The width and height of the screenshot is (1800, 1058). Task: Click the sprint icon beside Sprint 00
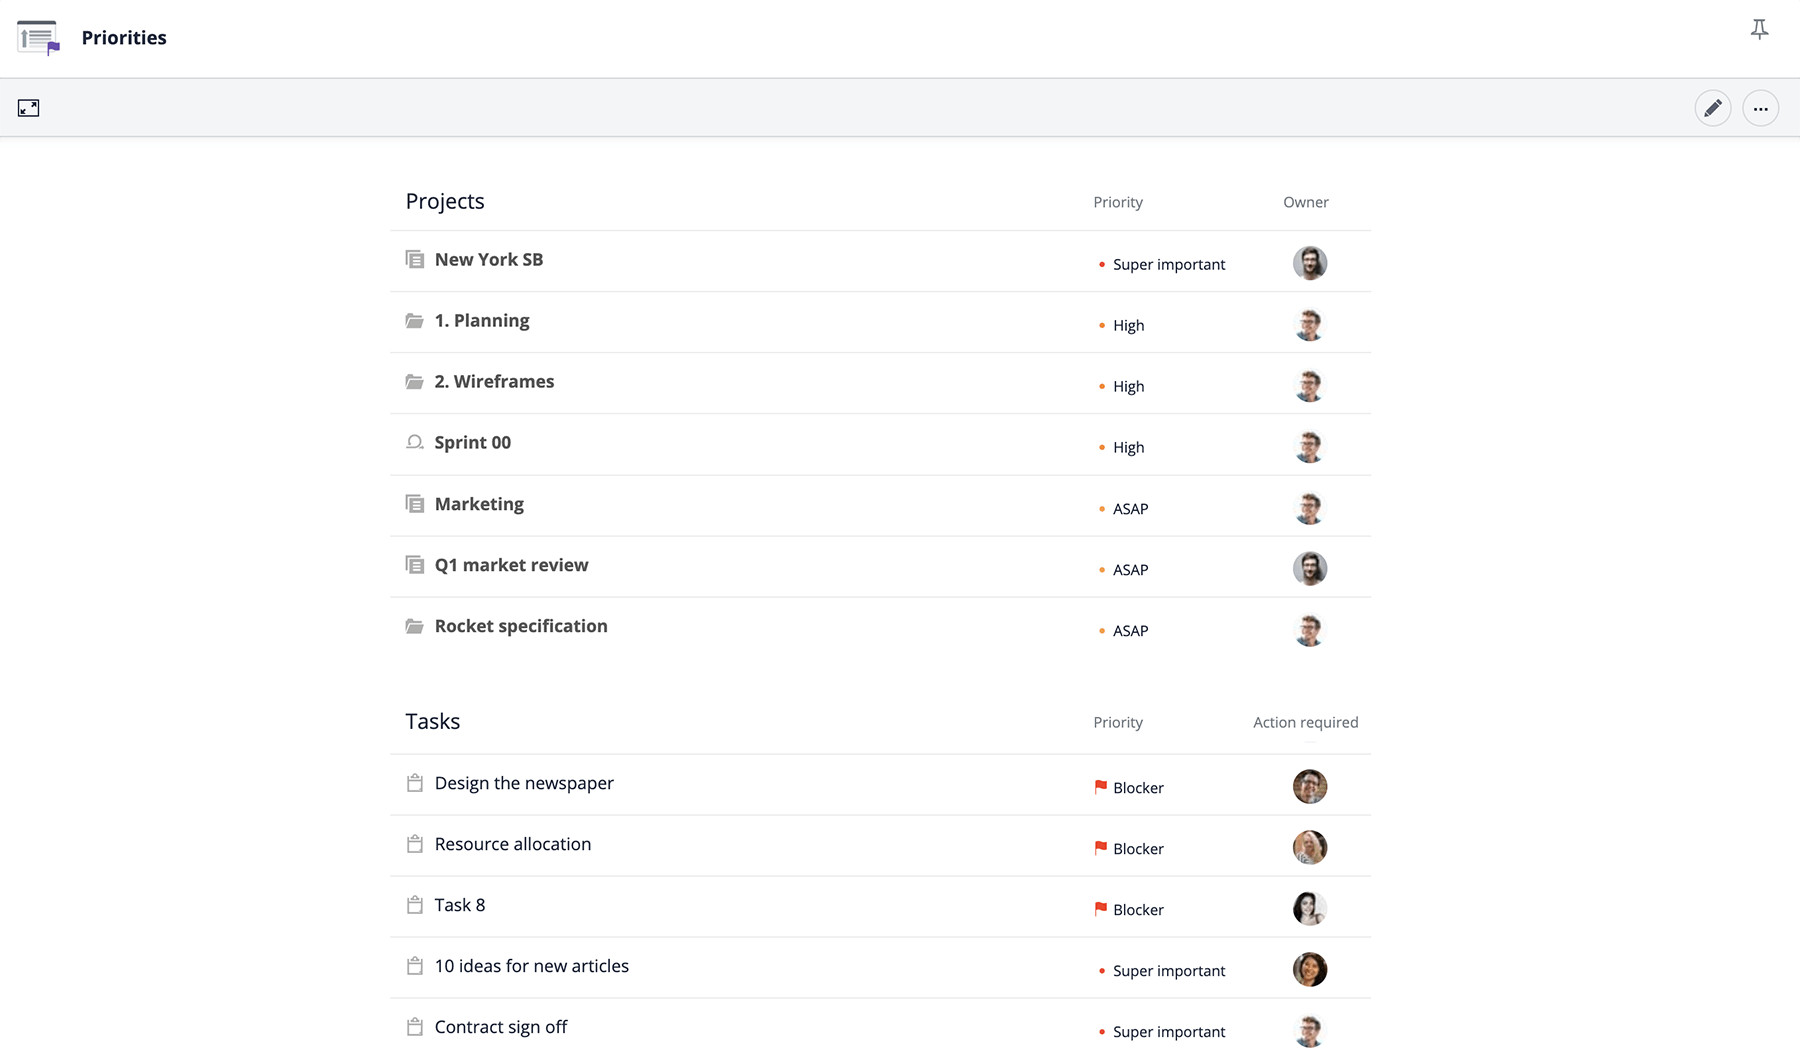tap(414, 442)
